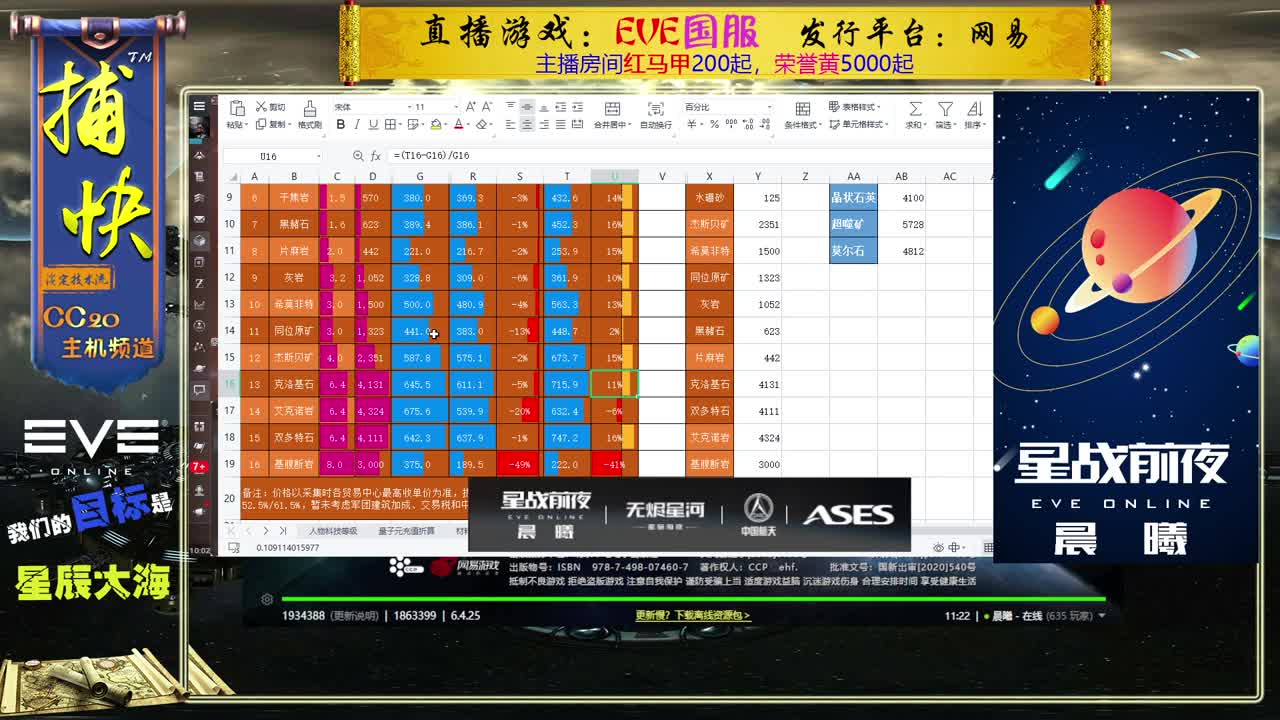Click the Name Box showing U16
The image size is (1280, 720).
pyautogui.click(x=267, y=156)
